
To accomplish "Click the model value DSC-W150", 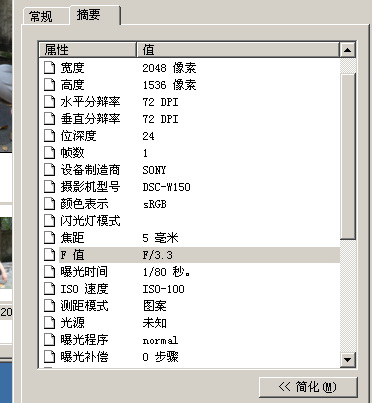I will pyautogui.click(x=166, y=187).
